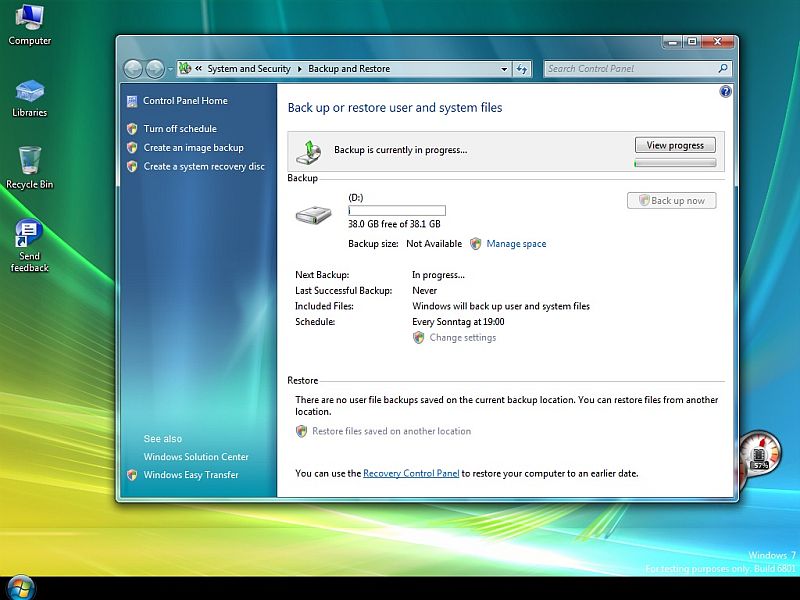Open Change settings link

click(463, 338)
